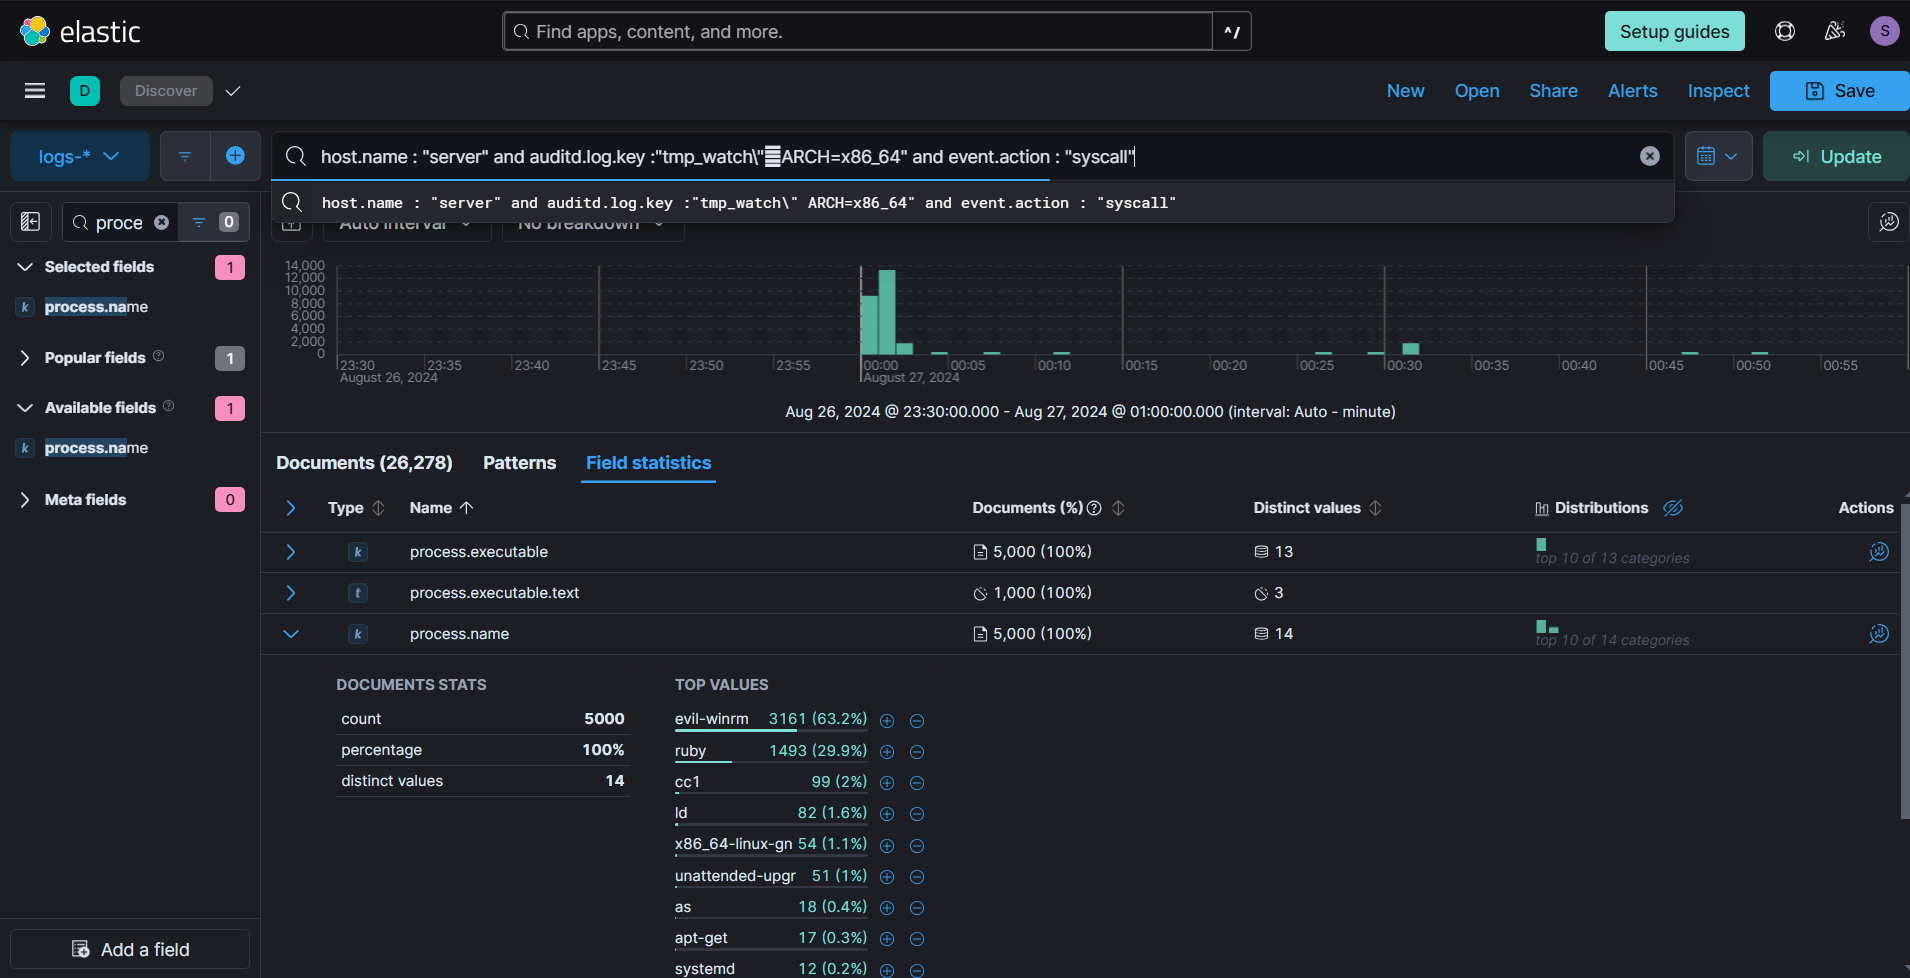1910x978 pixels.
Task: Click New in the top menu
Action: click(x=1405, y=91)
